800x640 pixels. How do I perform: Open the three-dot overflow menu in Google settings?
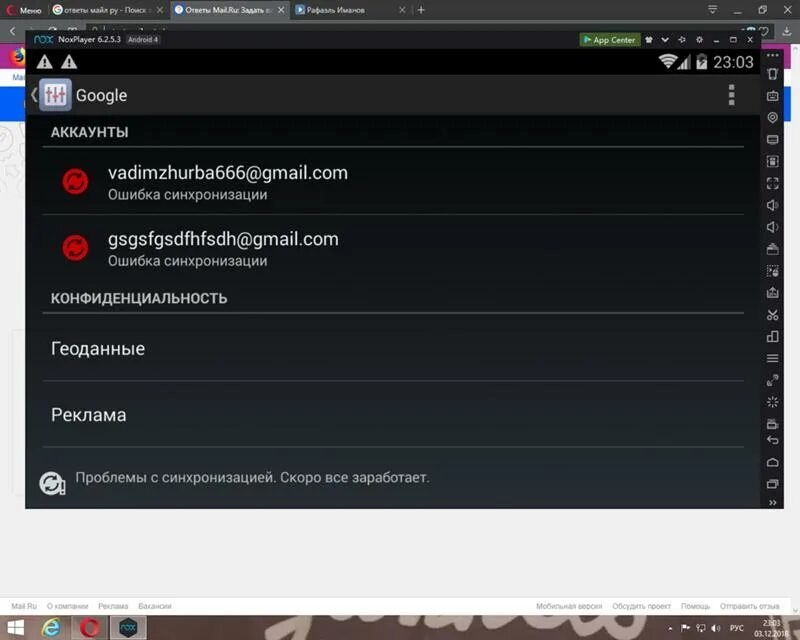pos(732,95)
